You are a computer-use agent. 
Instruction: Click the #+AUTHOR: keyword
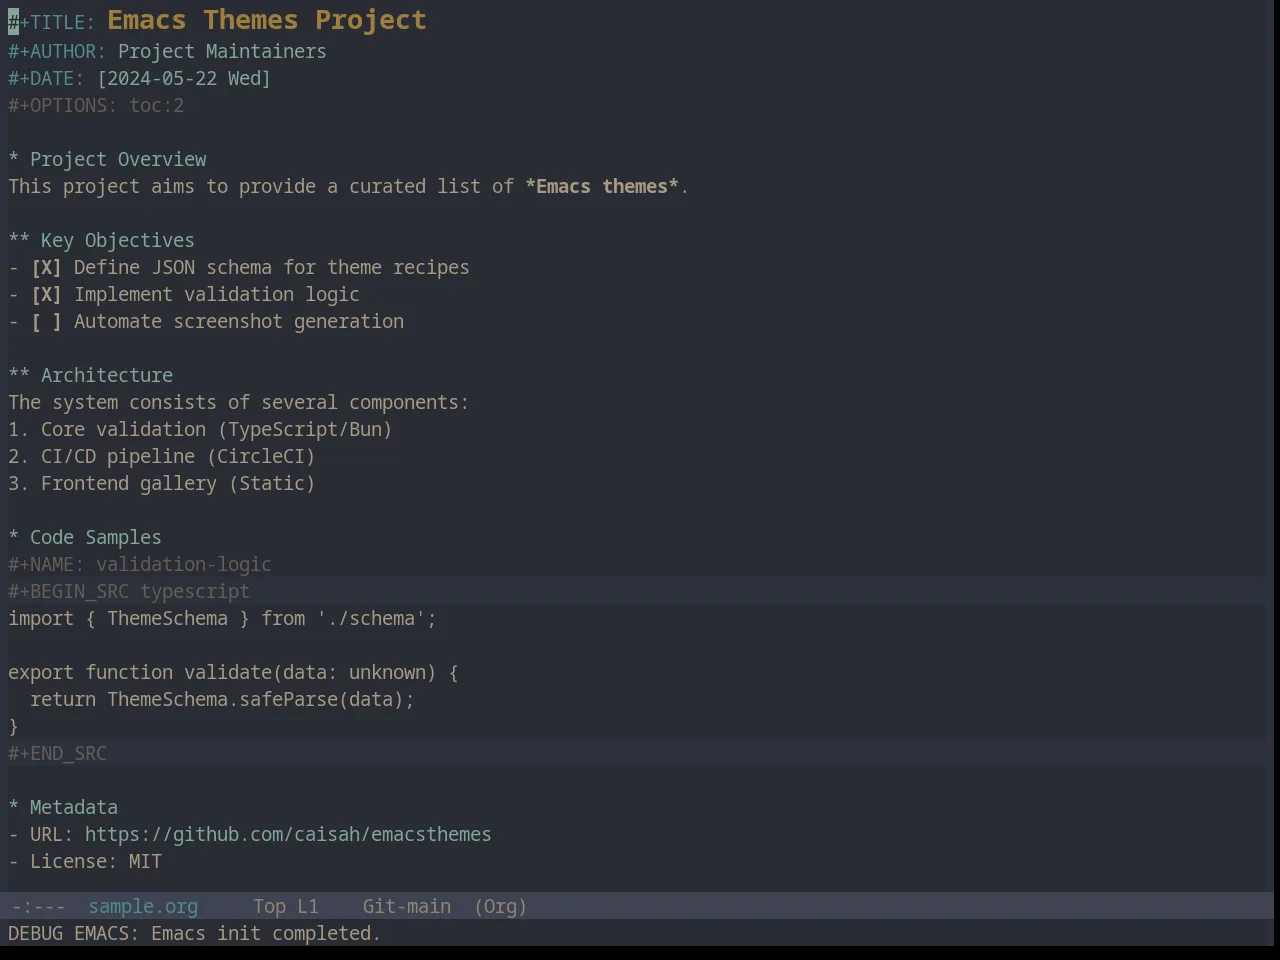pos(57,52)
